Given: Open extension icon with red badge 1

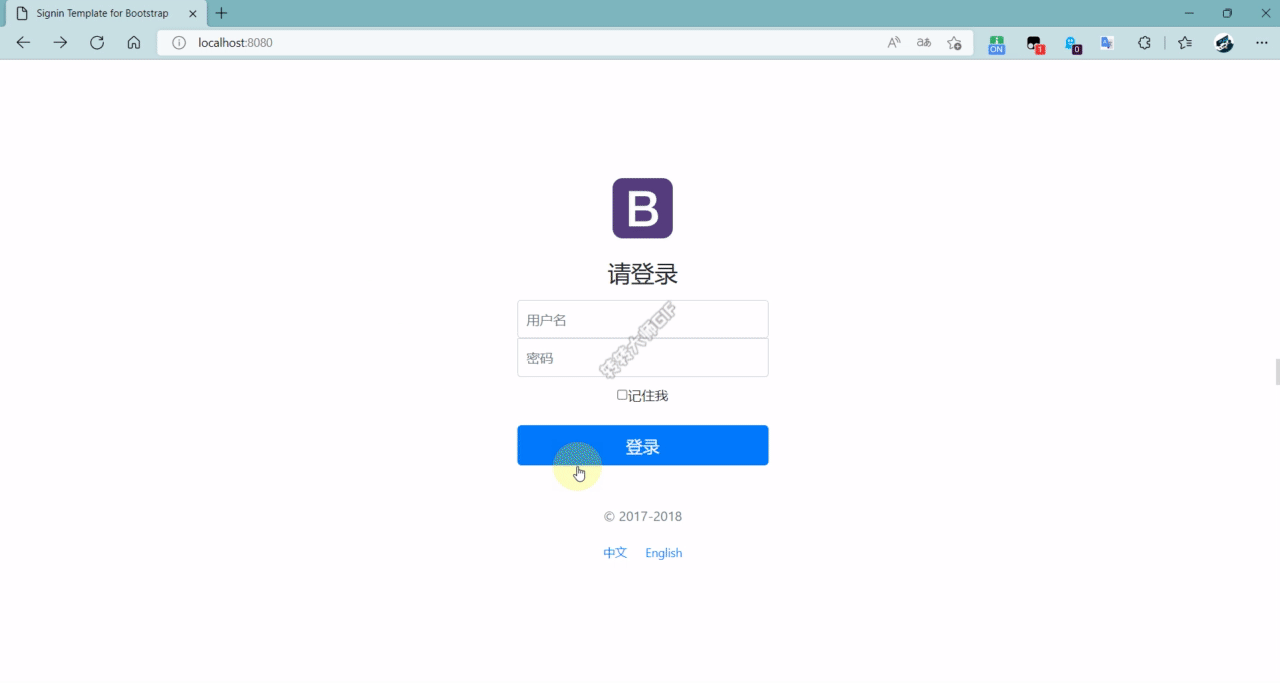Looking at the screenshot, I should point(1035,44).
